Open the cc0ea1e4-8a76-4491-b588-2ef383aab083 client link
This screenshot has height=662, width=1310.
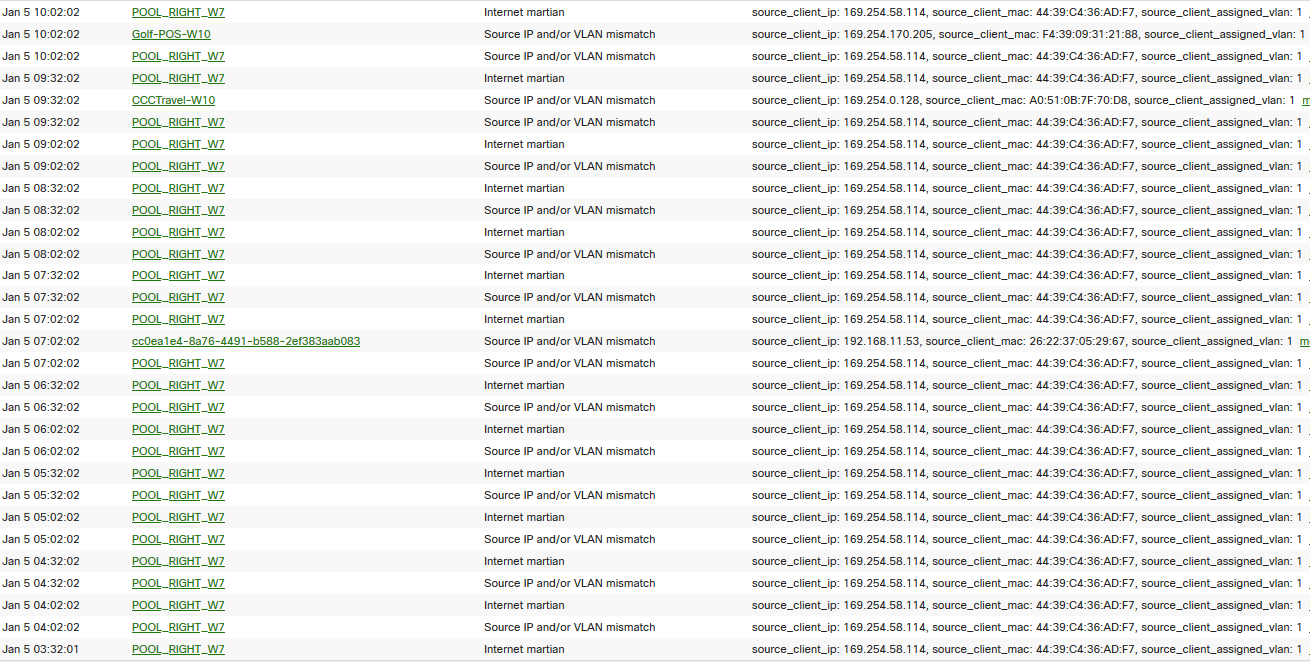pyautogui.click(x=246, y=341)
